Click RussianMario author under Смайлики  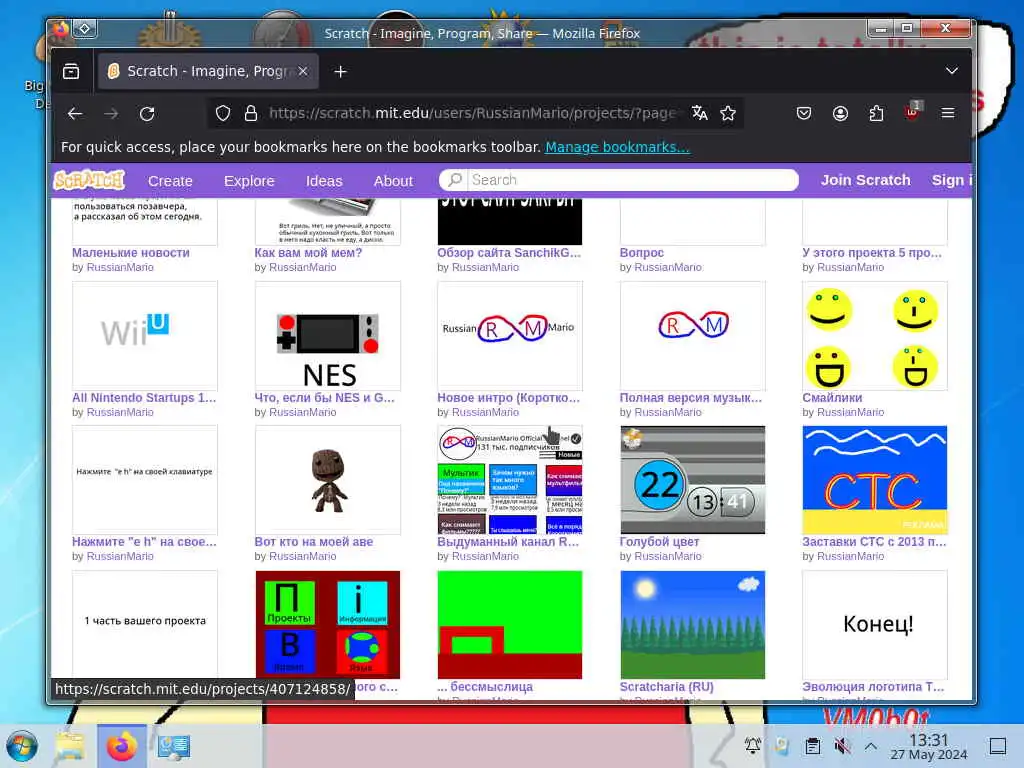point(850,413)
